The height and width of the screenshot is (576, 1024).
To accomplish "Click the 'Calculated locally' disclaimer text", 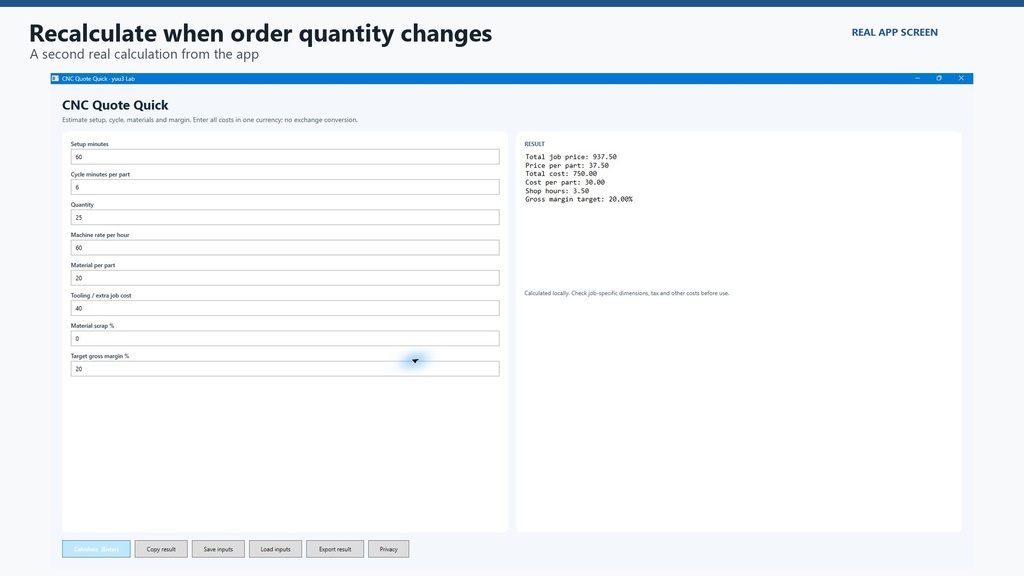I will pos(626,293).
